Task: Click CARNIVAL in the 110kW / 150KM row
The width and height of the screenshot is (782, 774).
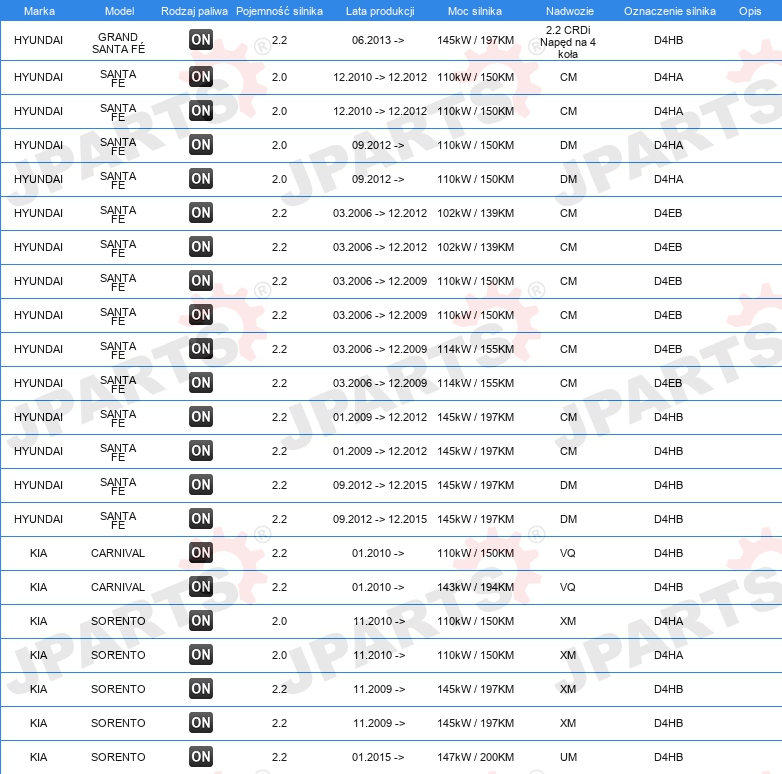Action: (x=118, y=553)
